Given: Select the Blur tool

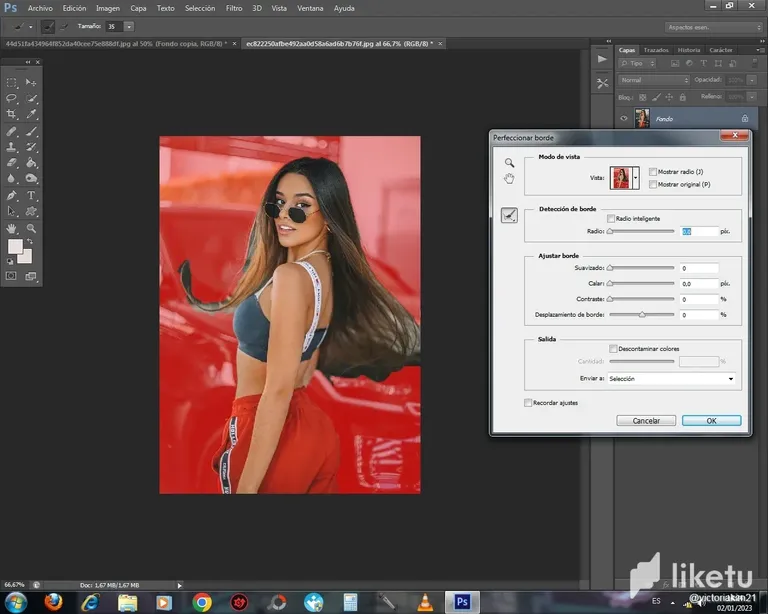Looking at the screenshot, I should tap(11, 178).
